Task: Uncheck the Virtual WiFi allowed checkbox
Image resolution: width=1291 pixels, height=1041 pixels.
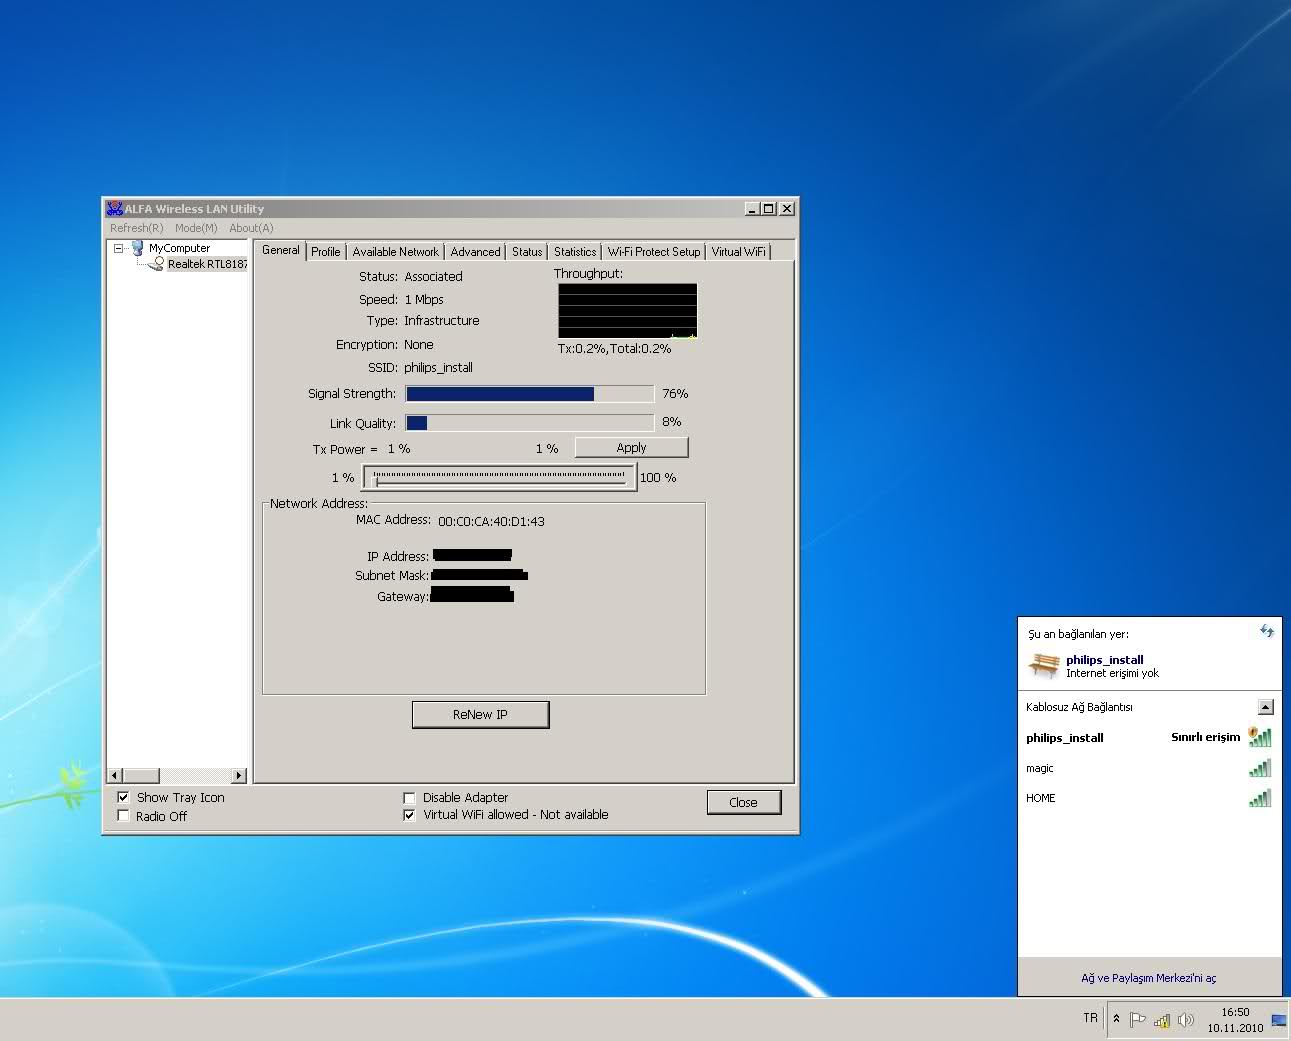Action: pos(409,815)
